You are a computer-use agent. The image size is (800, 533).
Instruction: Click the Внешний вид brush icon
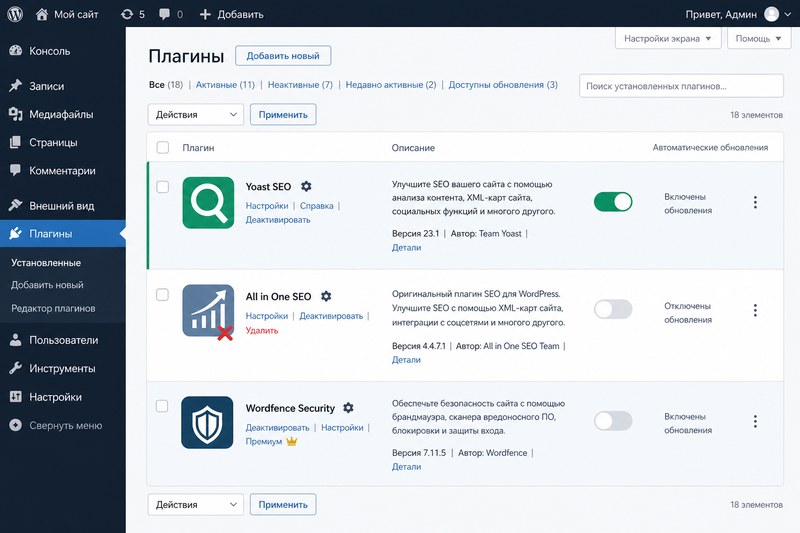(x=16, y=205)
